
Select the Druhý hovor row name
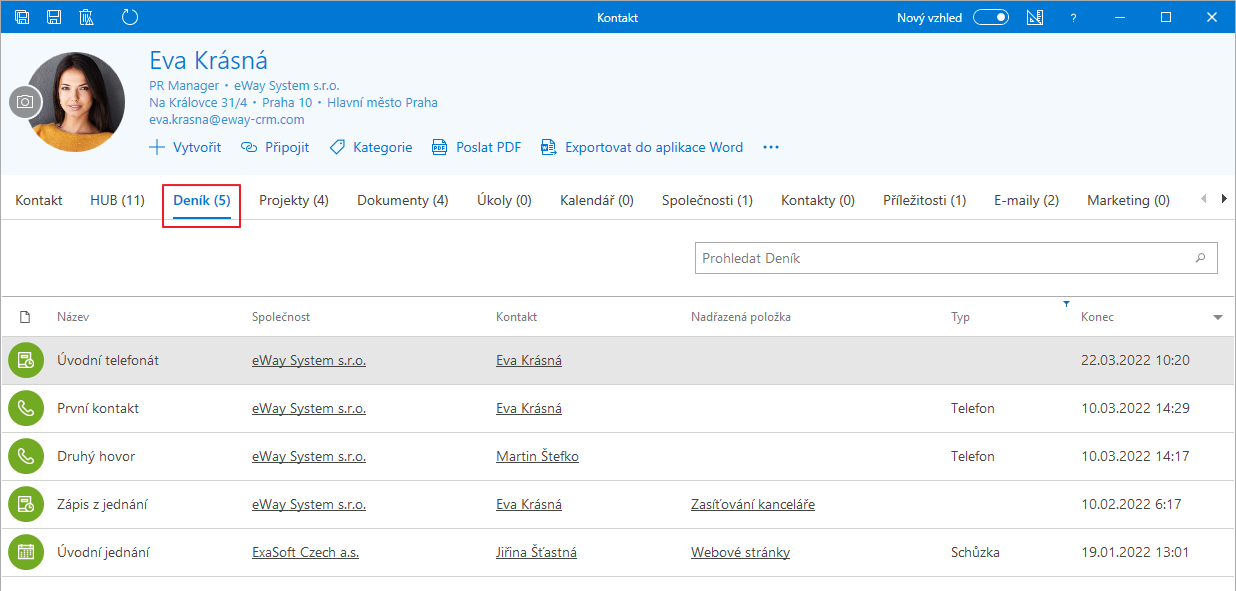(96, 456)
